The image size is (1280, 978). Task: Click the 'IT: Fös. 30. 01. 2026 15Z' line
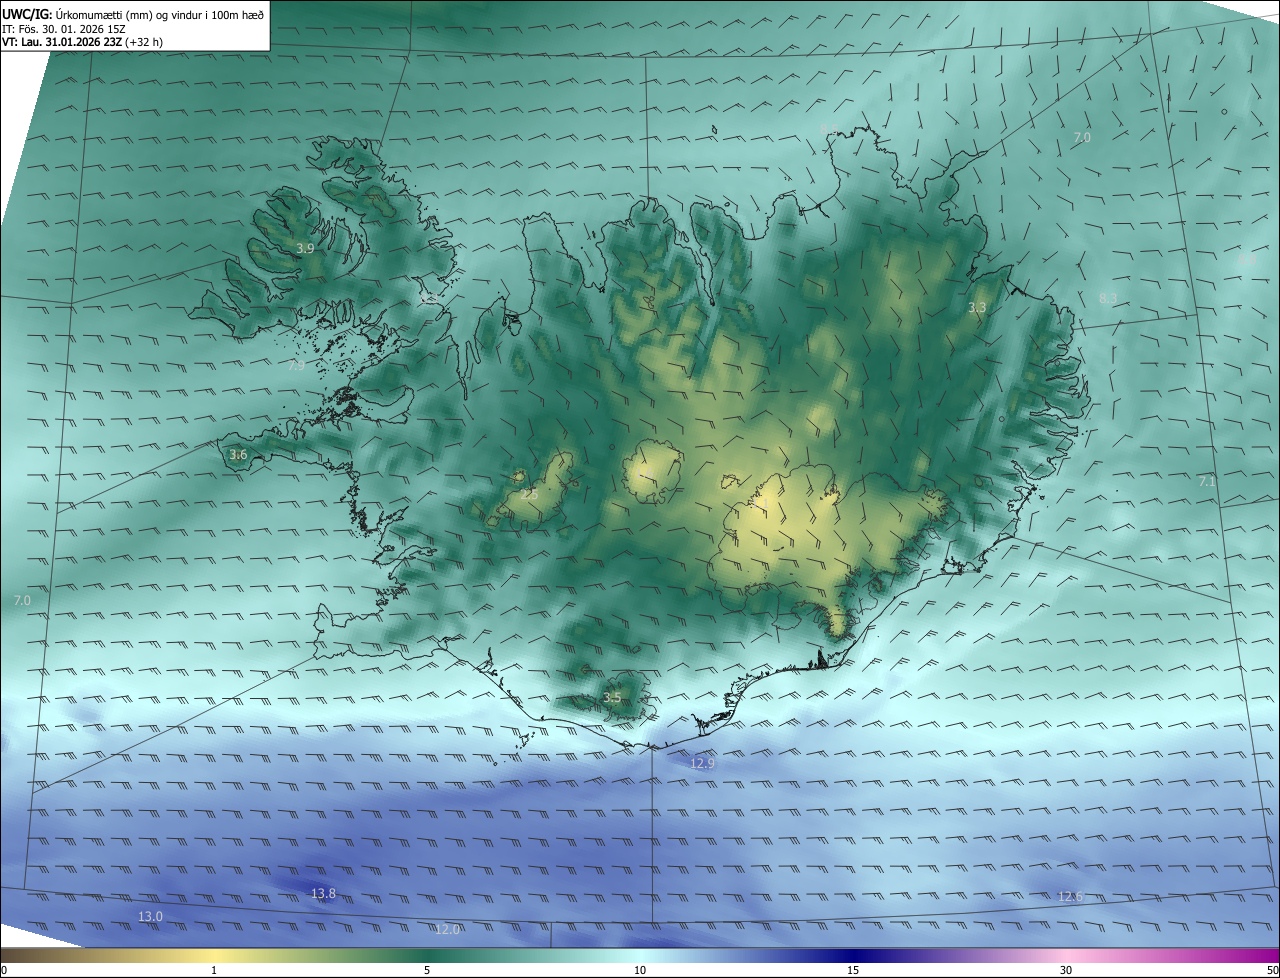pyautogui.click(x=64, y=28)
